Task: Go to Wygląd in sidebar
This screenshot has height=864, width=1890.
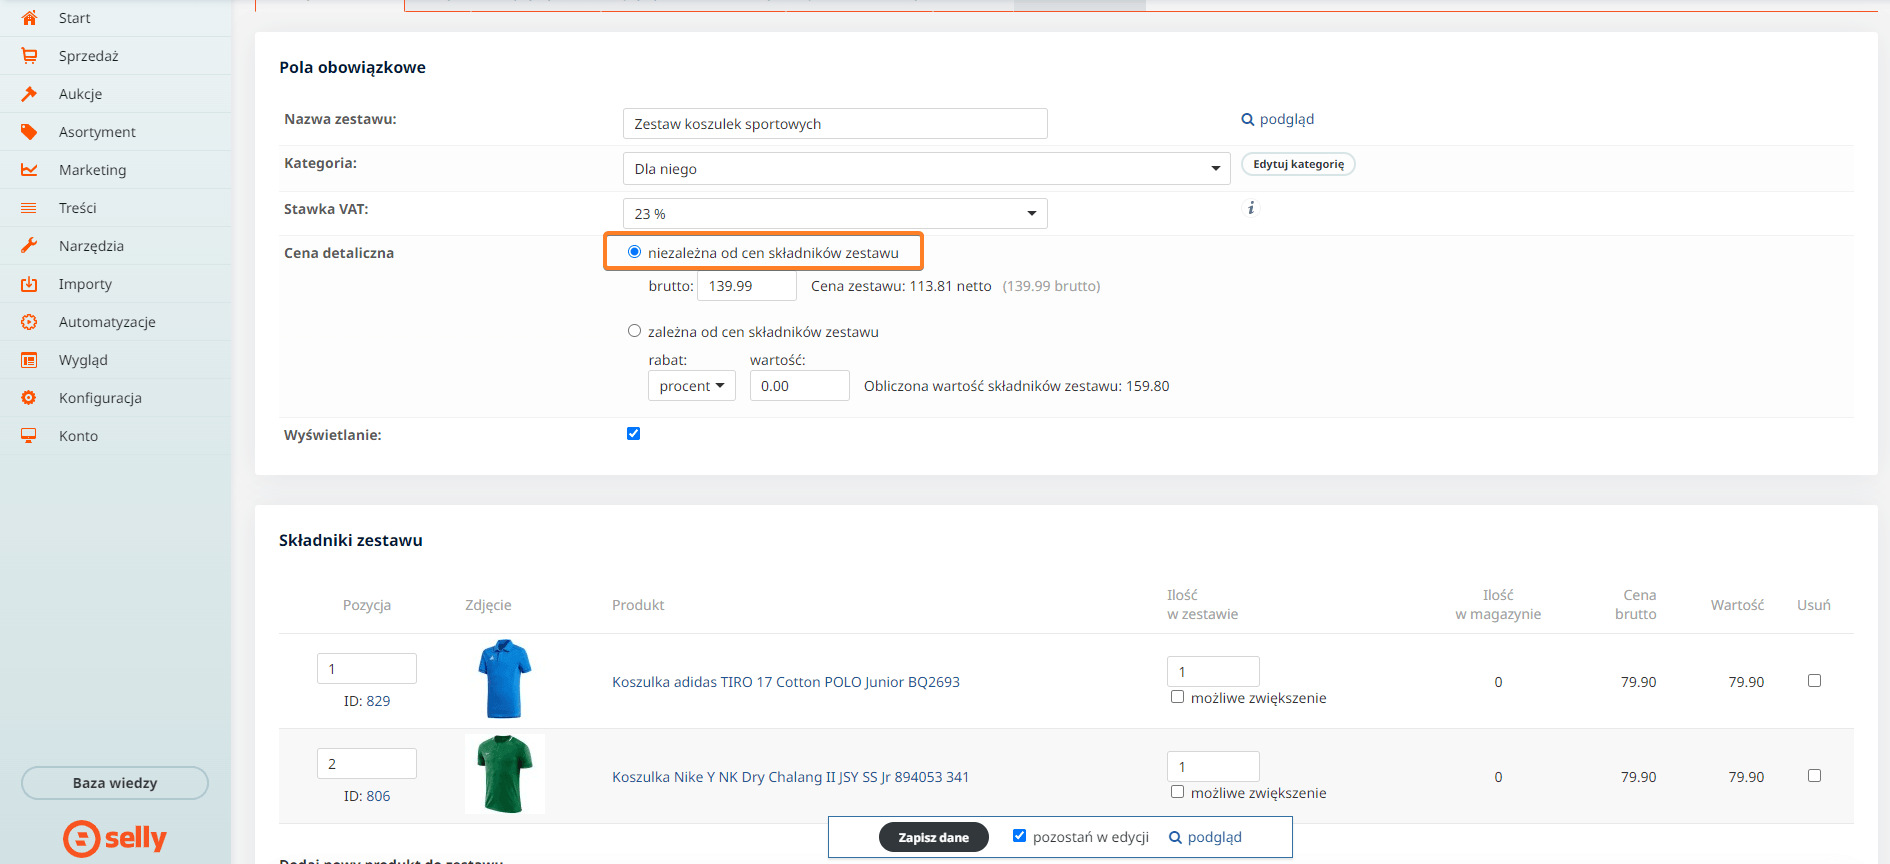Action: coord(83,360)
